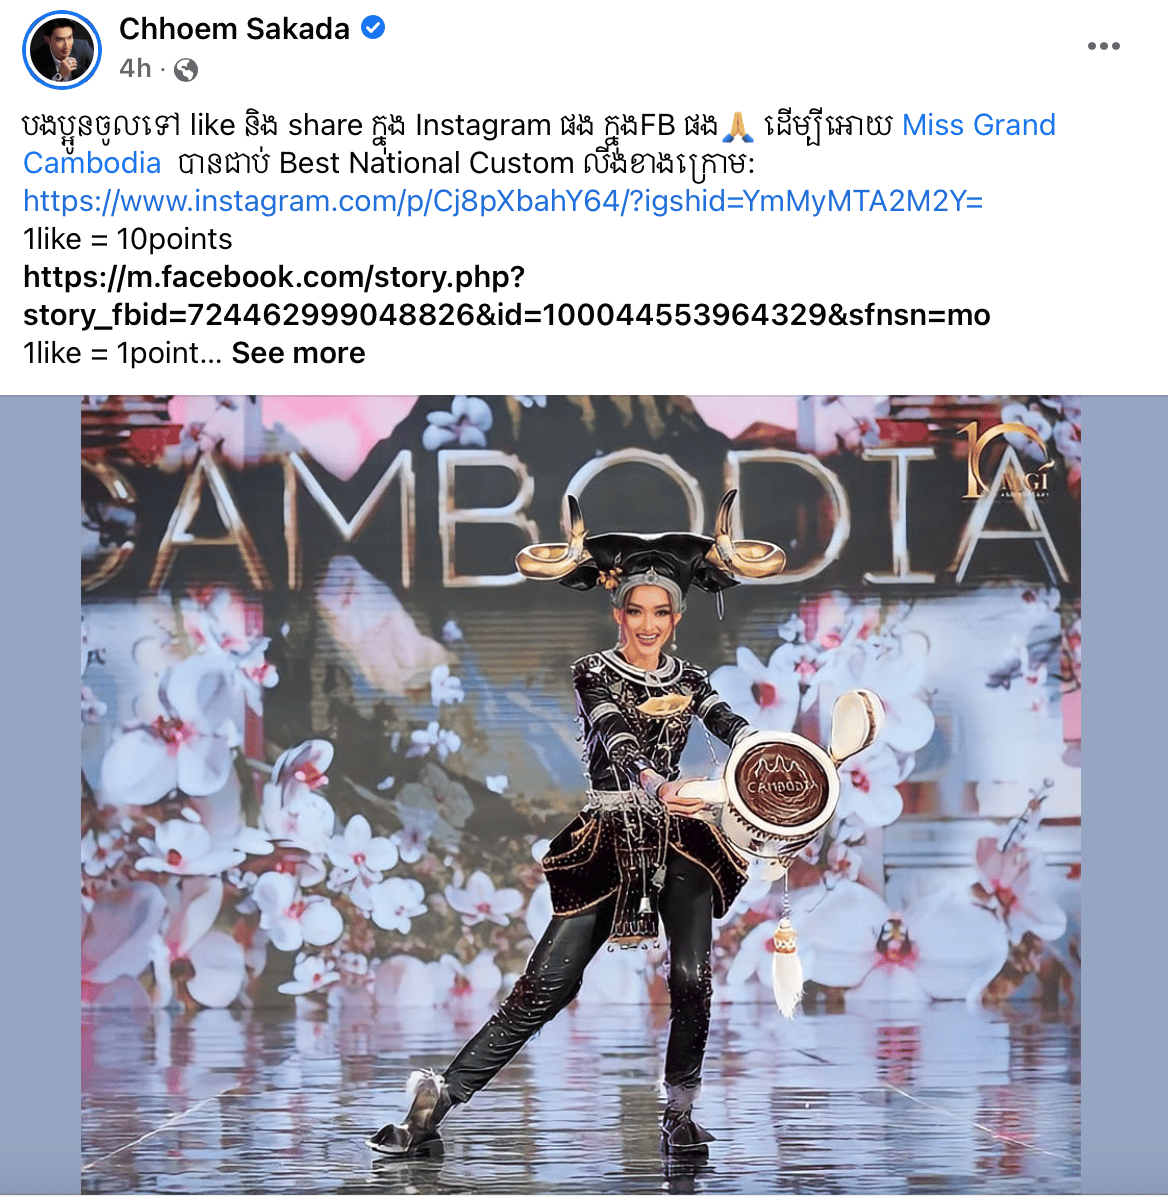Click the story_fbid parameter line of text

(507, 315)
